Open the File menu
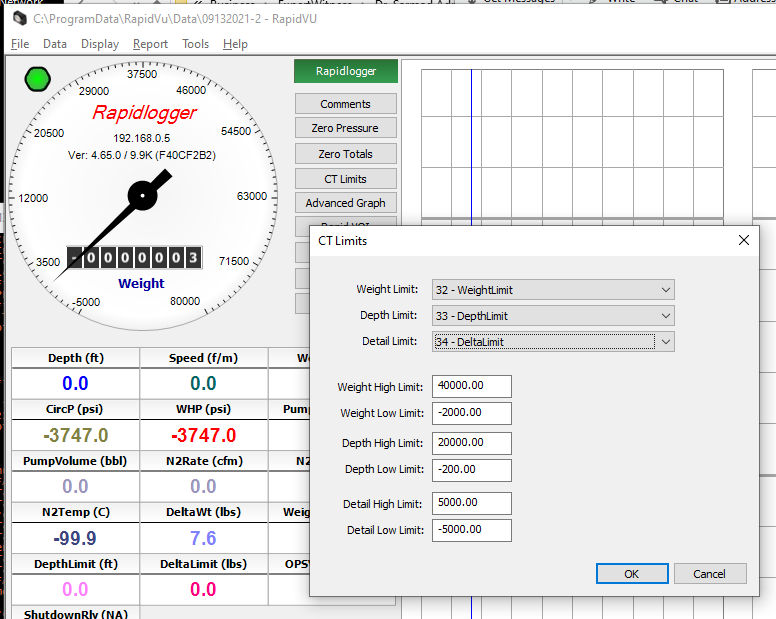776x619 pixels. 20,44
